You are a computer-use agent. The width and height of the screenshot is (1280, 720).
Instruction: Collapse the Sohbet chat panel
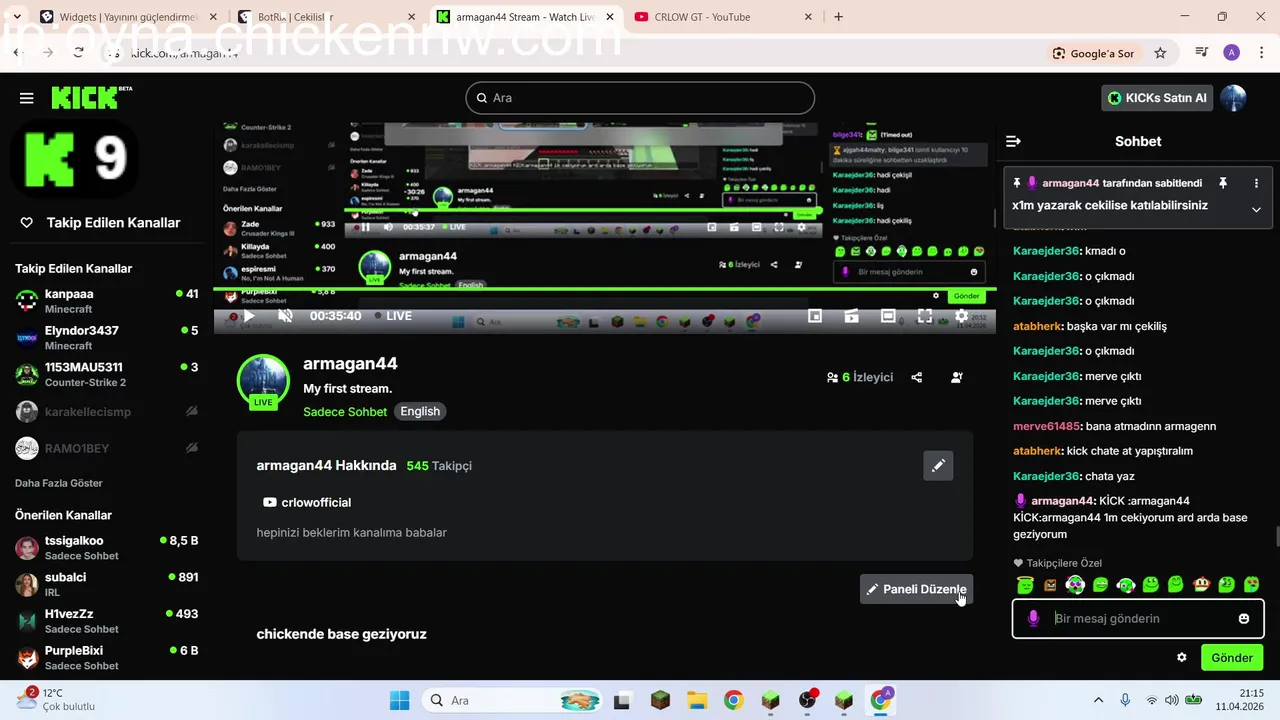(x=1013, y=141)
